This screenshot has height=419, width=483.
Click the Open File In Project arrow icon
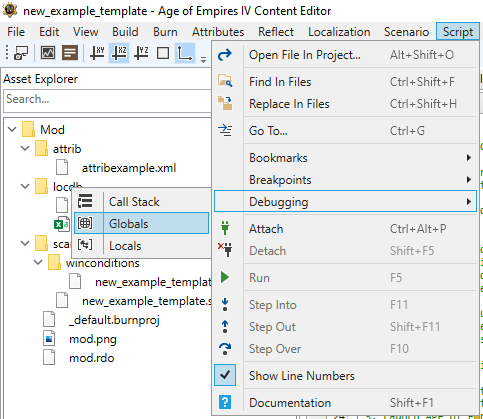point(225,55)
